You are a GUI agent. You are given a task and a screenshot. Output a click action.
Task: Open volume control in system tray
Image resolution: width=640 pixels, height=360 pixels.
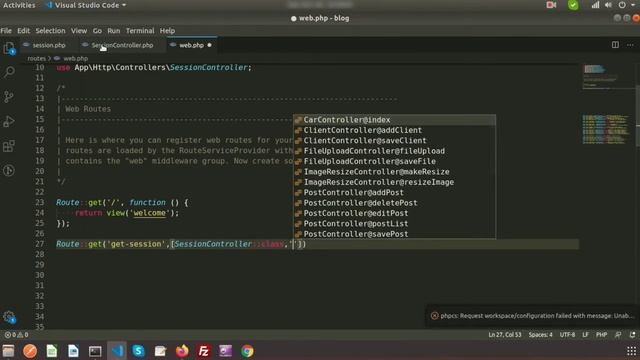(608, 5)
